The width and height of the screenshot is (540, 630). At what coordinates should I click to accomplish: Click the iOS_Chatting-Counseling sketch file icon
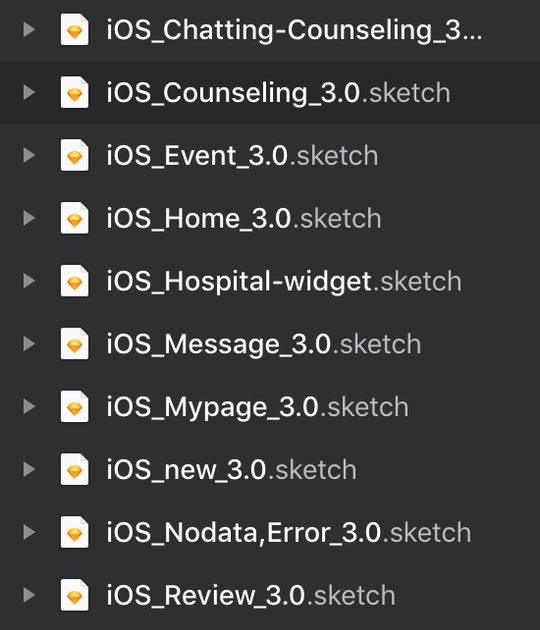74,29
